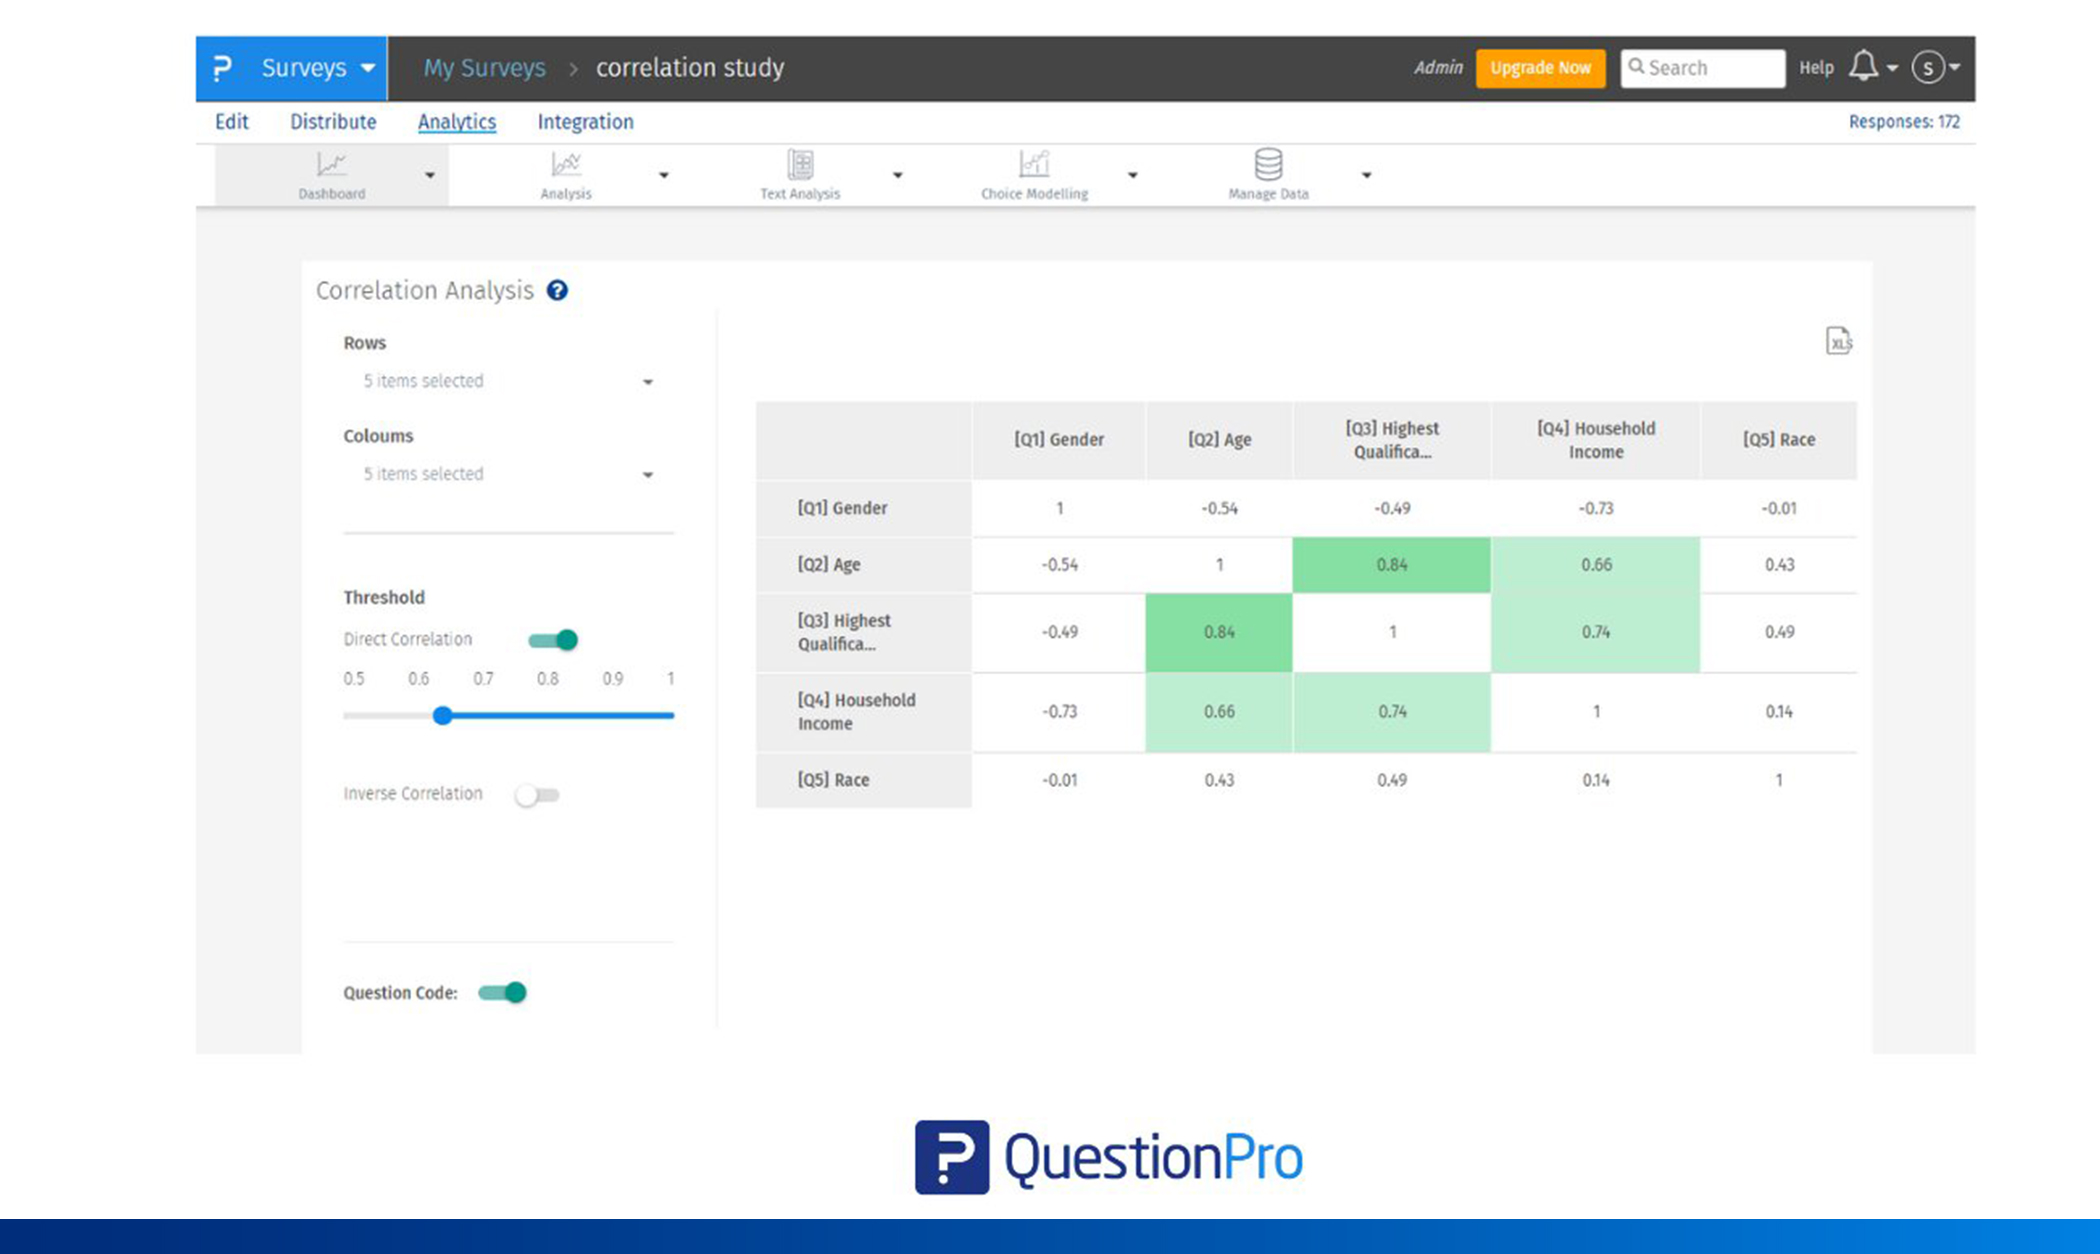This screenshot has height=1254, width=2100.
Task: Open the Dashboard chart icon
Action: point(331,164)
